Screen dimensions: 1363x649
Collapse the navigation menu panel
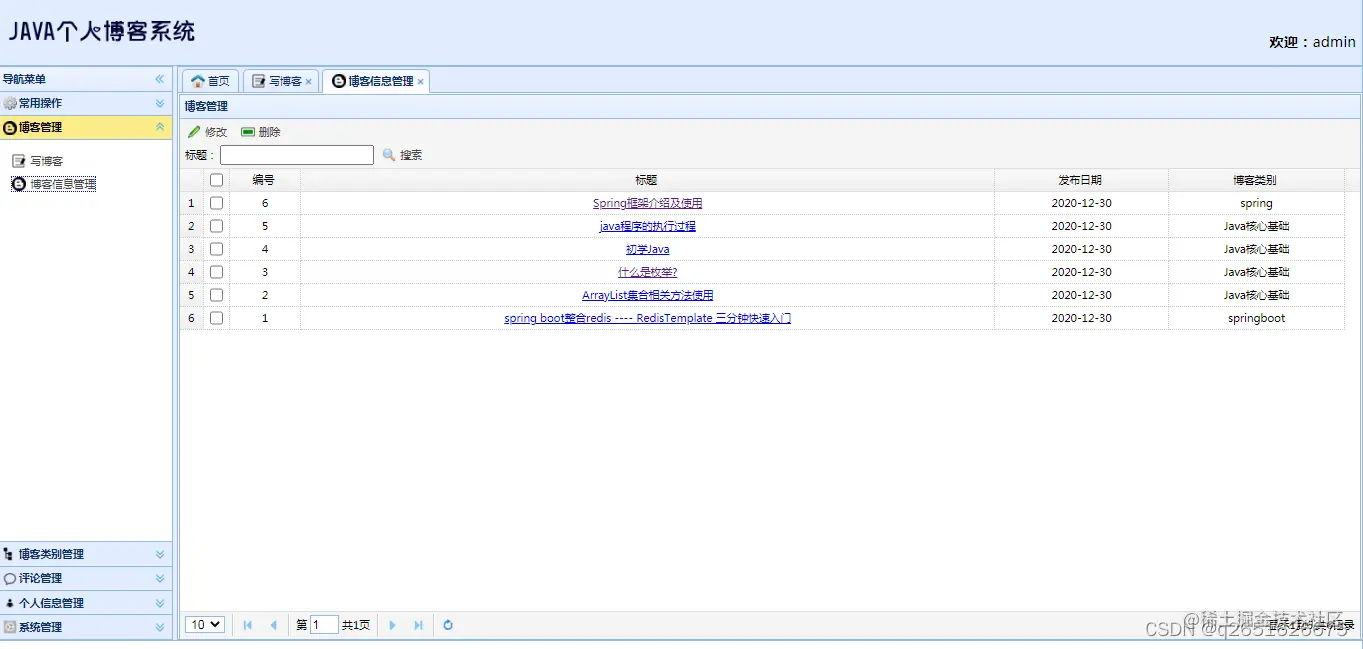click(x=160, y=79)
